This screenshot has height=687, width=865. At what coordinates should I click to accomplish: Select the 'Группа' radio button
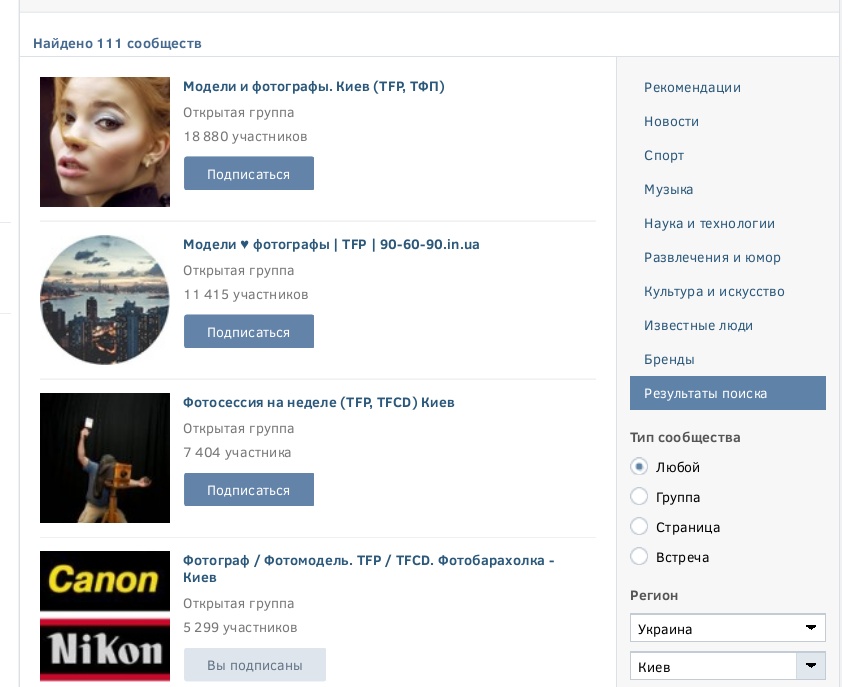click(639, 497)
